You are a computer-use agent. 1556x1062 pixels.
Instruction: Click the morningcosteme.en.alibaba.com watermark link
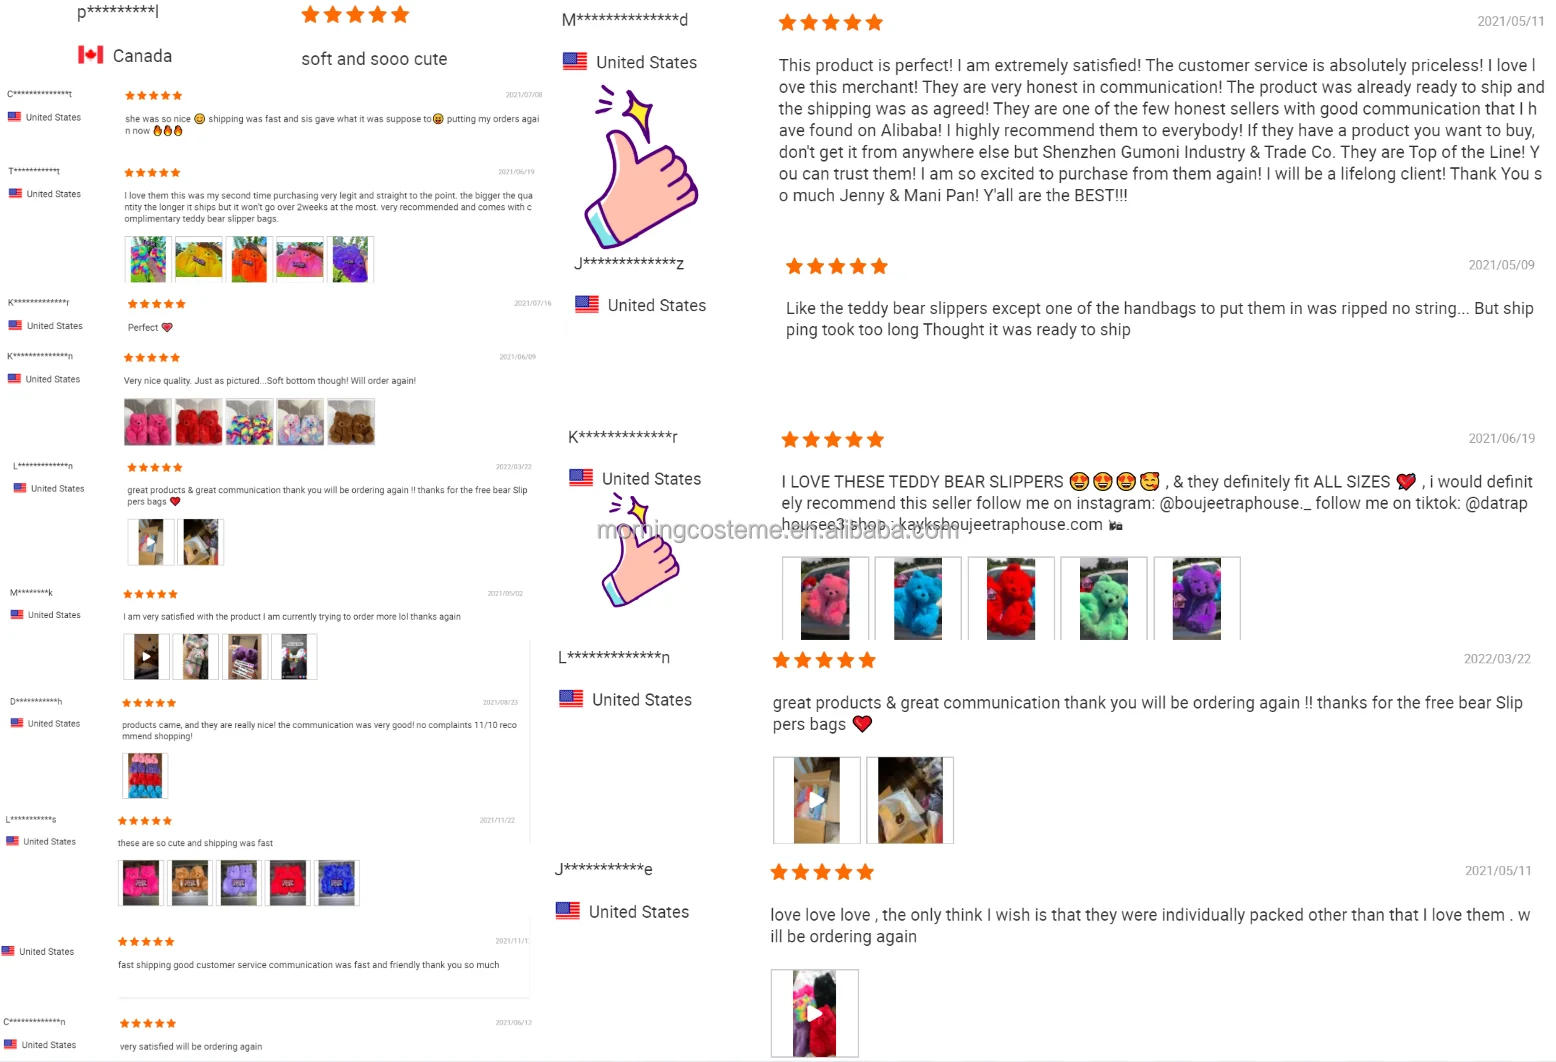point(778,530)
